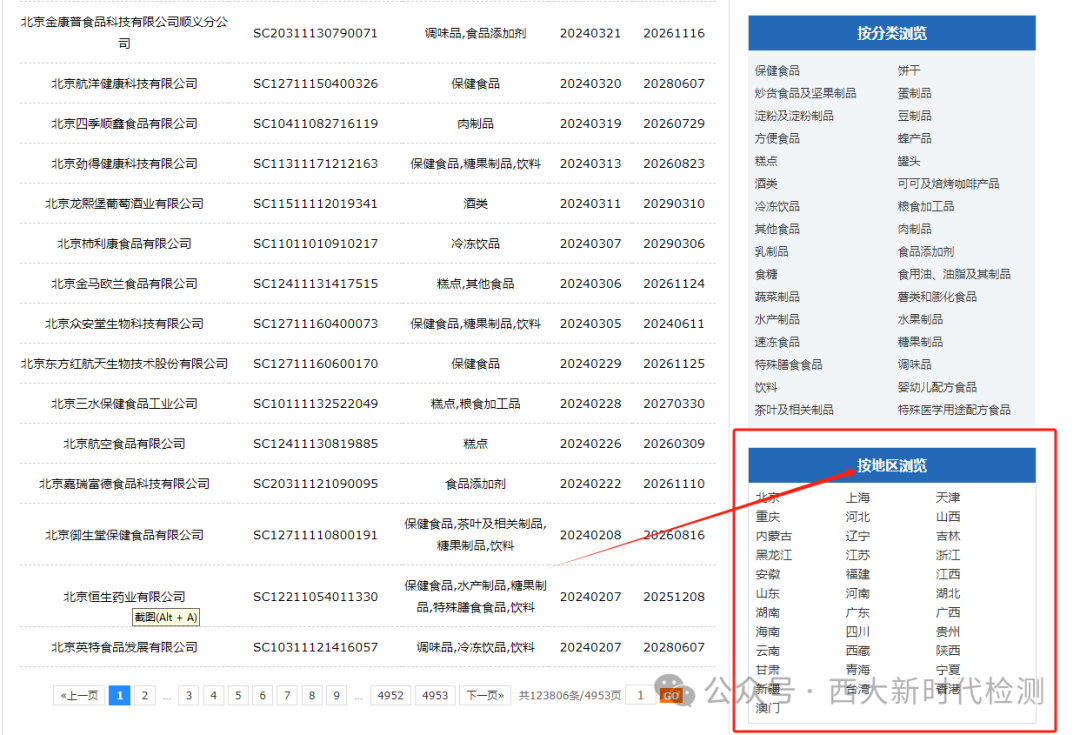
Task: Open 婴幼儿配方食品 category
Action: click(x=937, y=387)
